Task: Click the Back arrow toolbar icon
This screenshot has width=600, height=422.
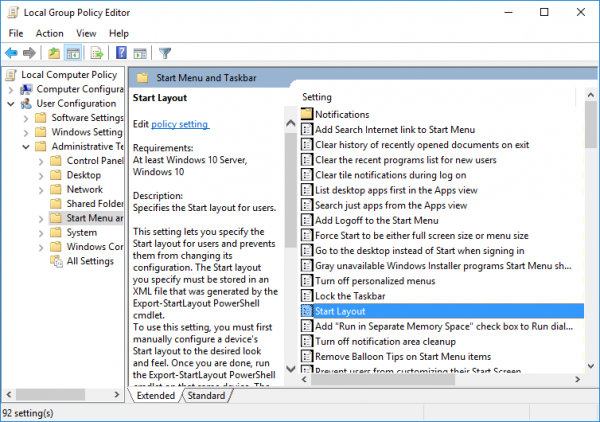Action: [x=11, y=53]
